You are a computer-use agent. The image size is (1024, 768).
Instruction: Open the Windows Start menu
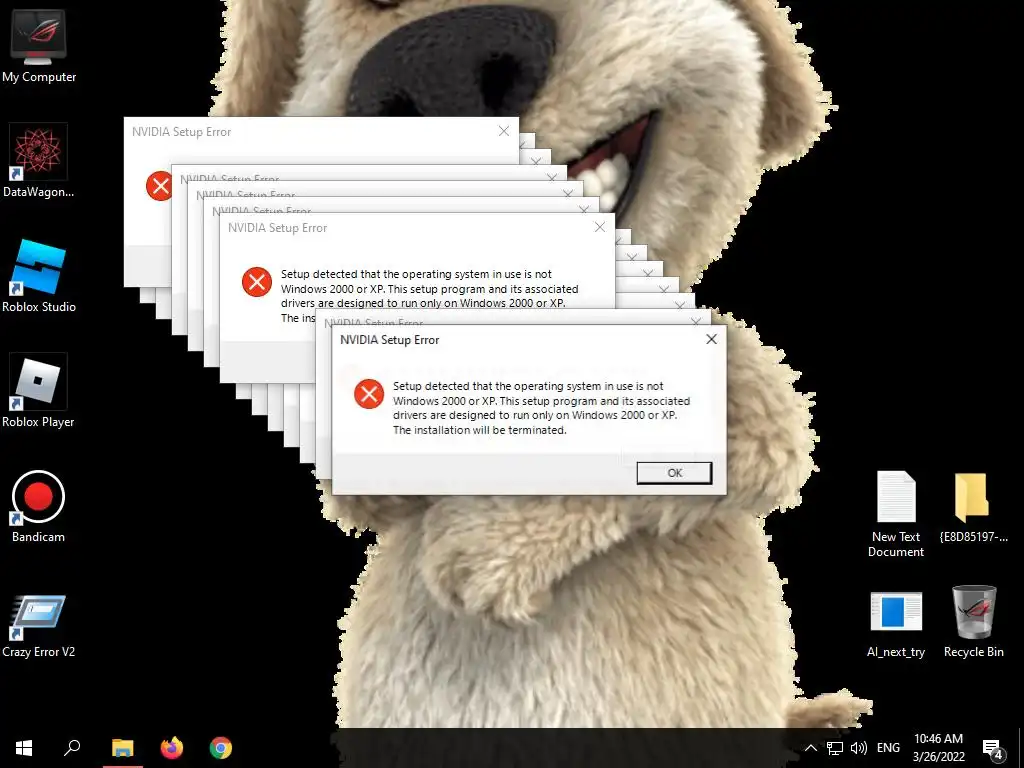point(24,748)
